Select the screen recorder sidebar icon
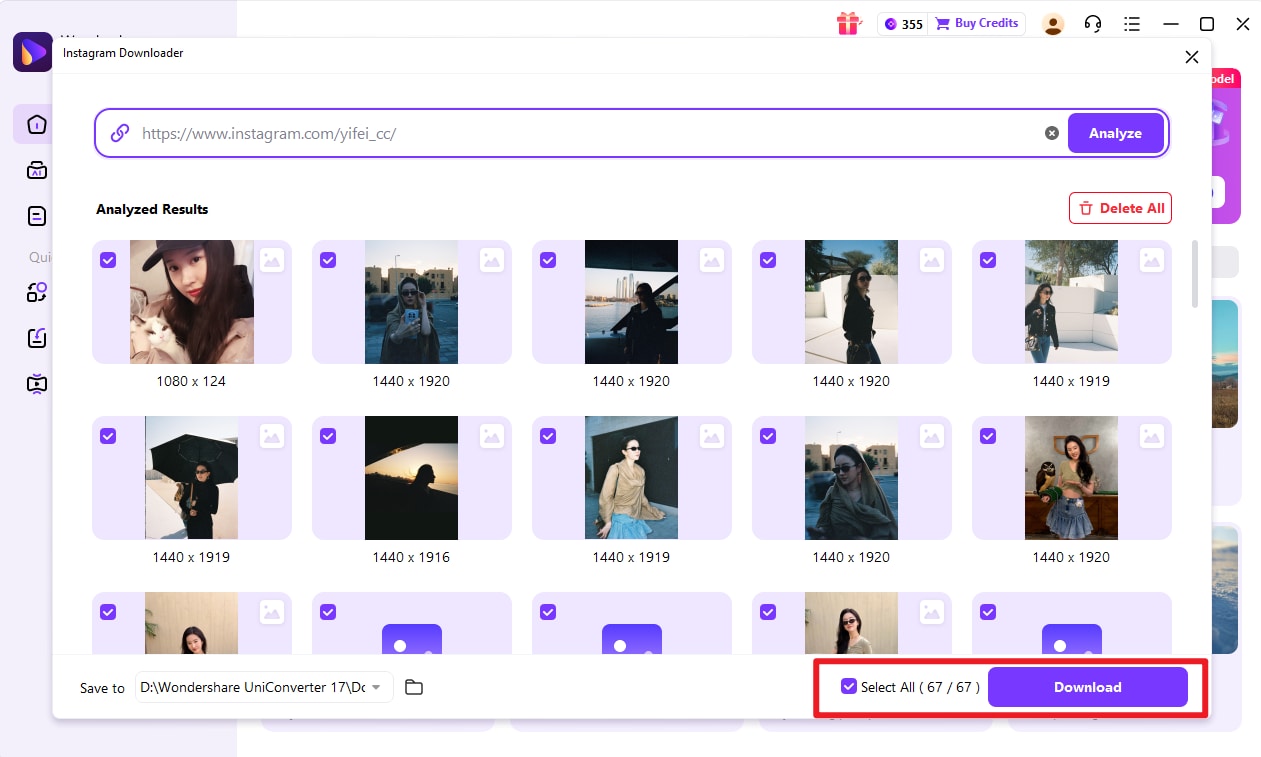Viewport: 1261px width, 757px height. 35,383
